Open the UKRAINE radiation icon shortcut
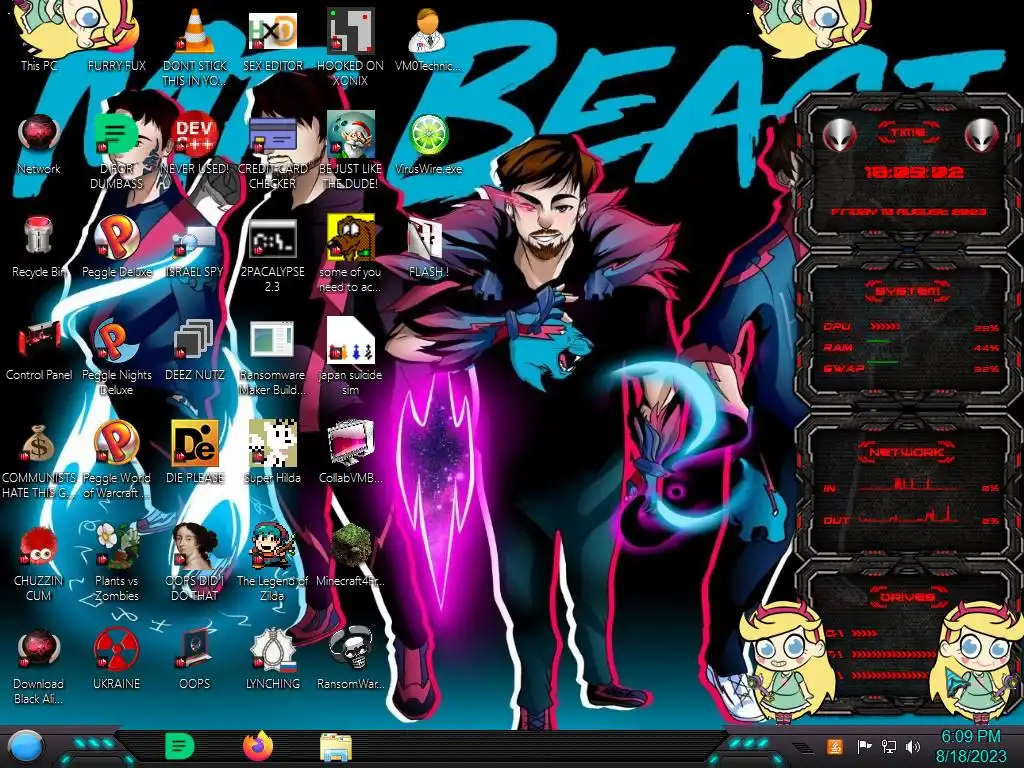This screenshot has height=768, width=1024. pyautogui.click(x=116, y=658)
